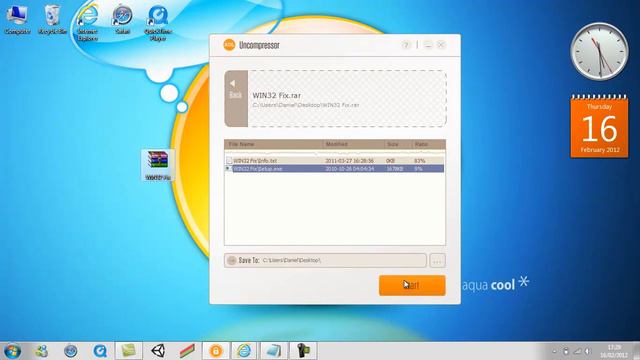Click the round icon beside Save To

[231, 260]
